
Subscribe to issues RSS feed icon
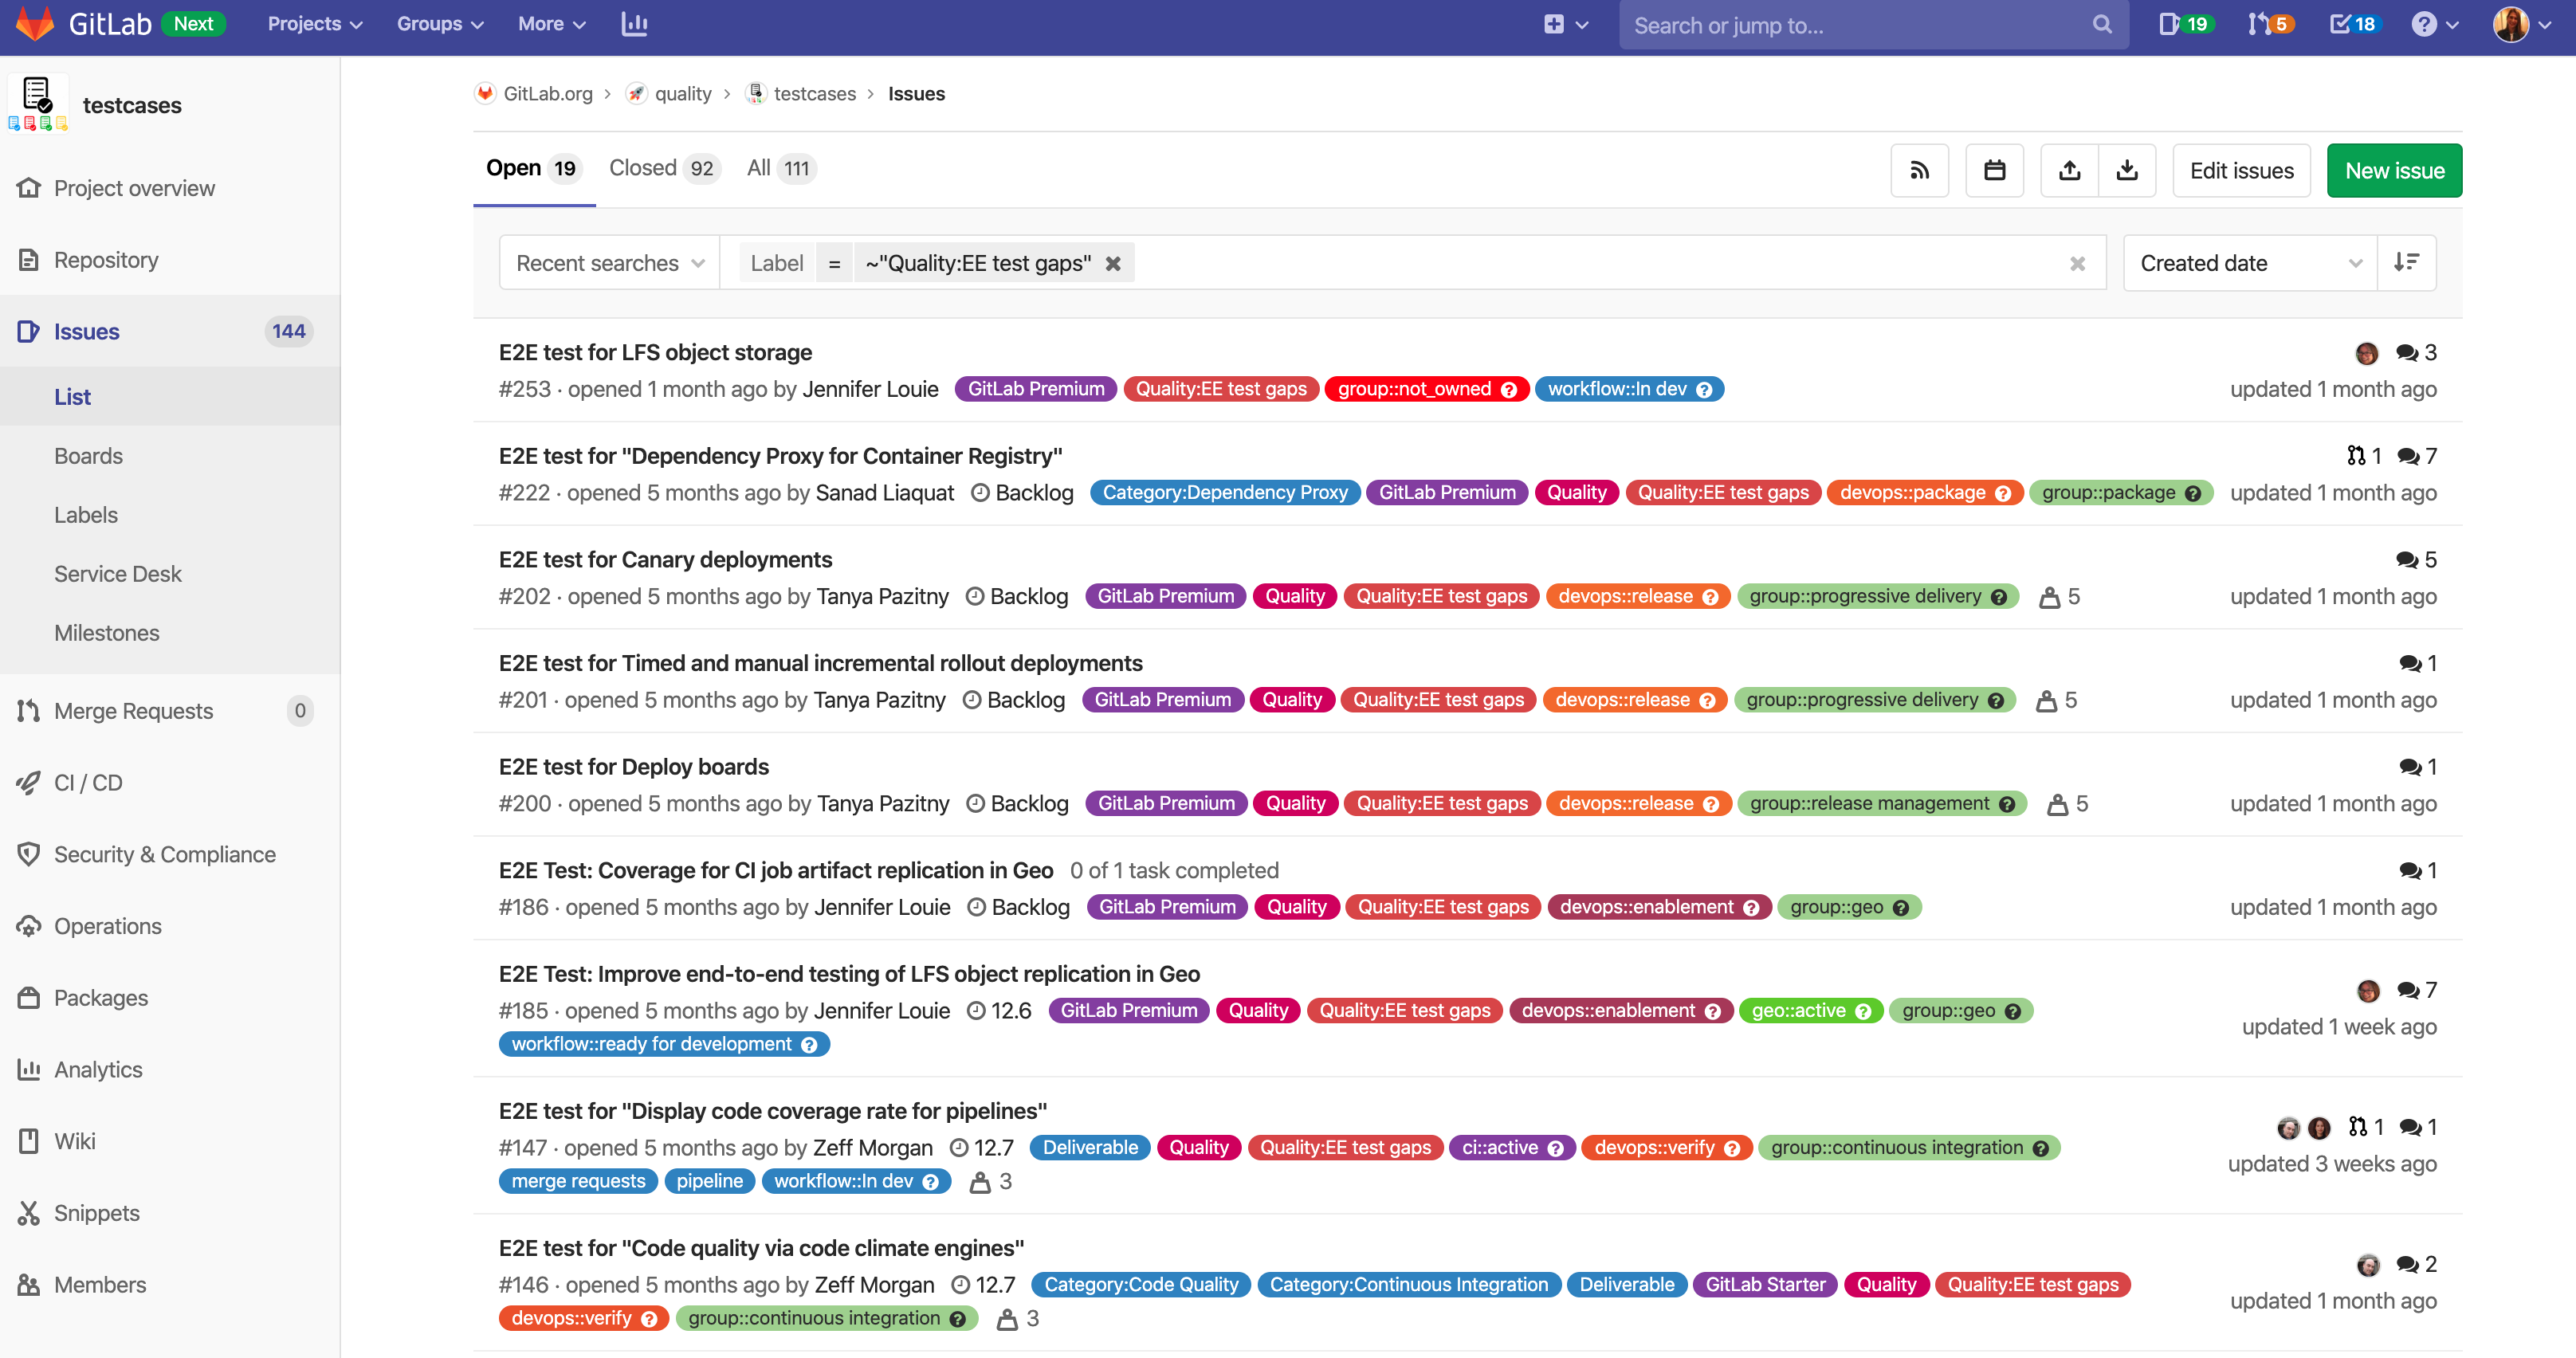coord(1920,171)
